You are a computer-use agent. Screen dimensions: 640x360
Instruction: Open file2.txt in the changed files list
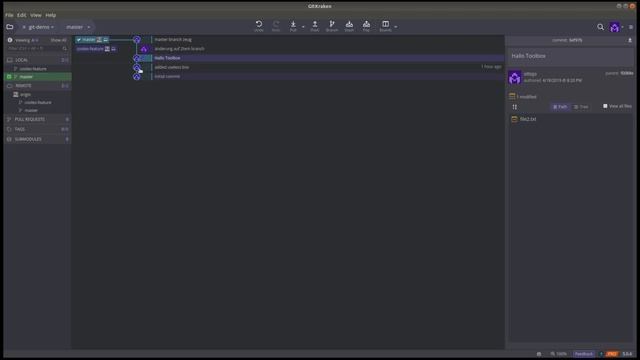[528, 119]
